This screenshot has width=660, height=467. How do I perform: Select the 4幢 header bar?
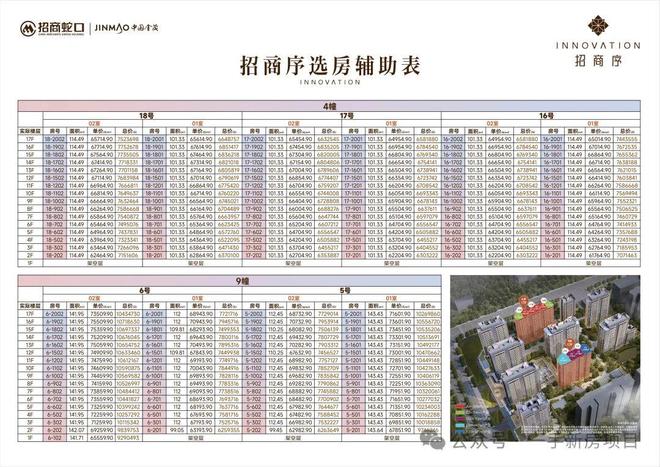[x=329, y=106]
